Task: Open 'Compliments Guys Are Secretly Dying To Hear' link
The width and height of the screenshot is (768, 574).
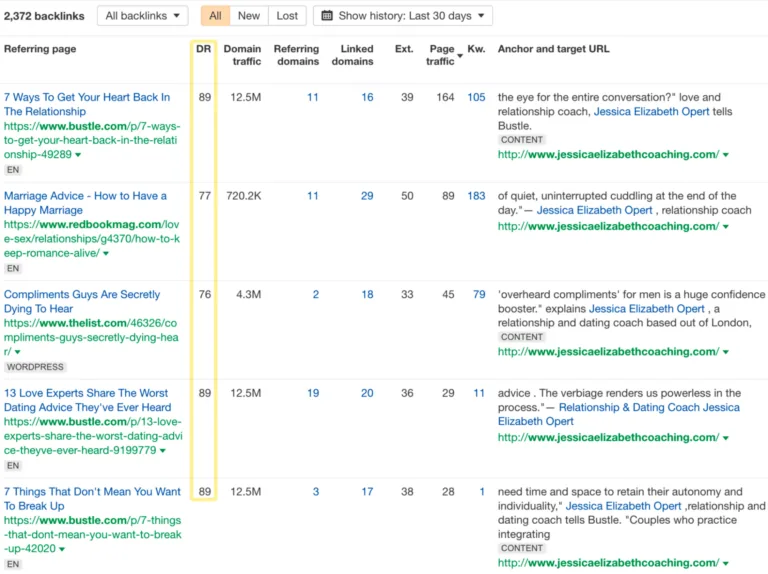Action: coord(82,301)
